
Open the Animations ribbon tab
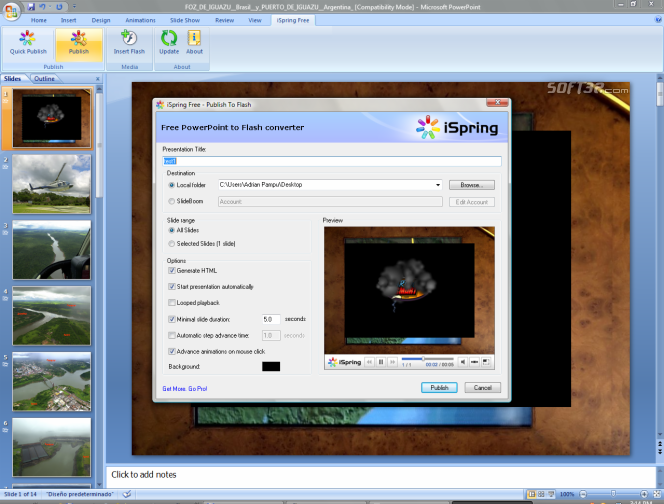(x=140, y=20)
